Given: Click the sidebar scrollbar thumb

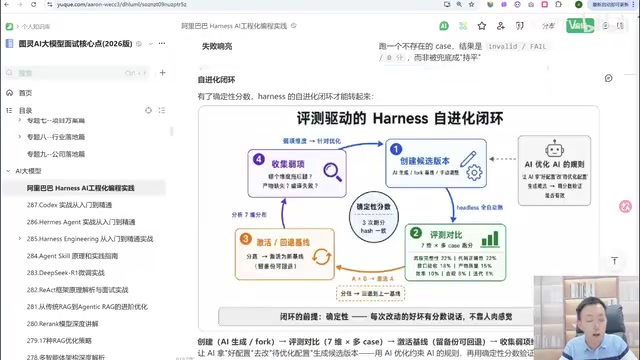Looking at the screenshot, I should coord(171,131).
